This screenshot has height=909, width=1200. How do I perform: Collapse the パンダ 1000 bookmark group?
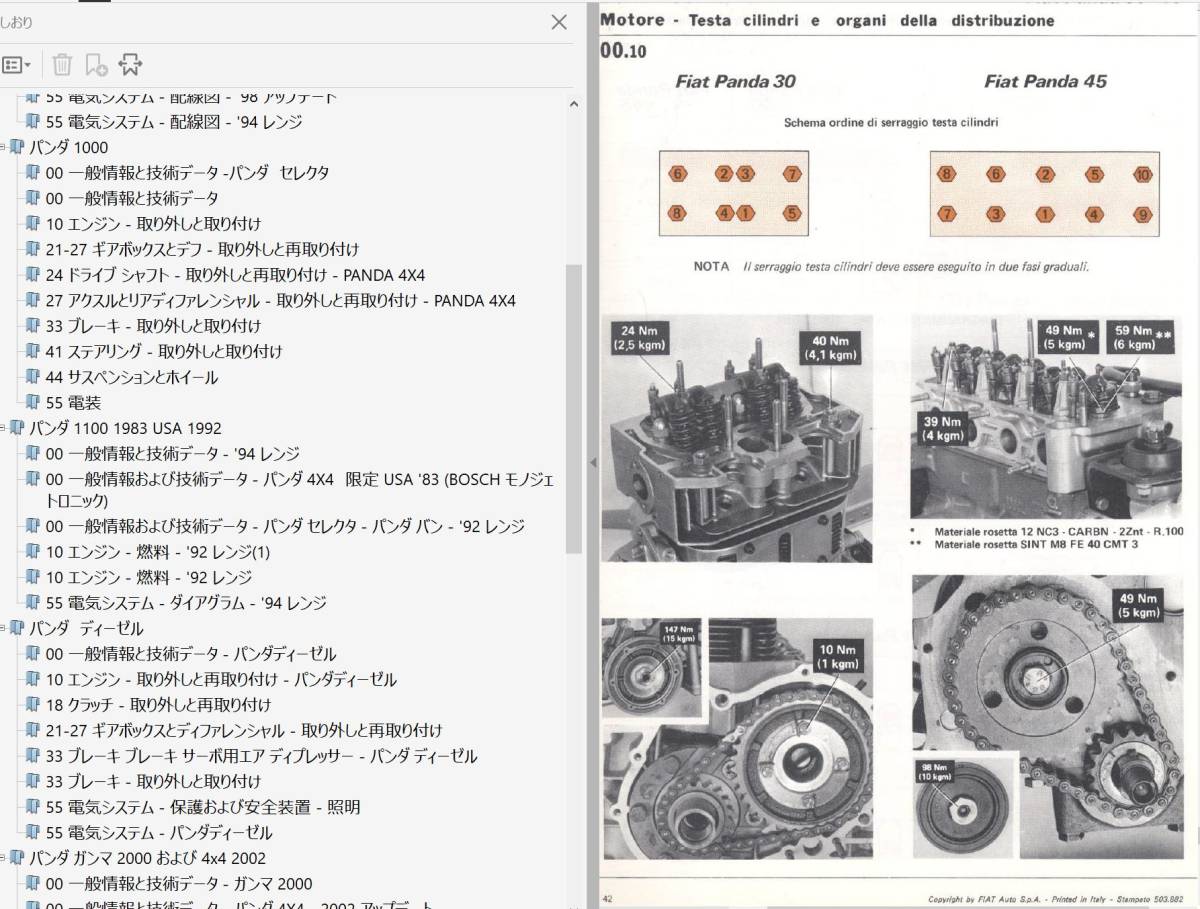coord(3,147)
